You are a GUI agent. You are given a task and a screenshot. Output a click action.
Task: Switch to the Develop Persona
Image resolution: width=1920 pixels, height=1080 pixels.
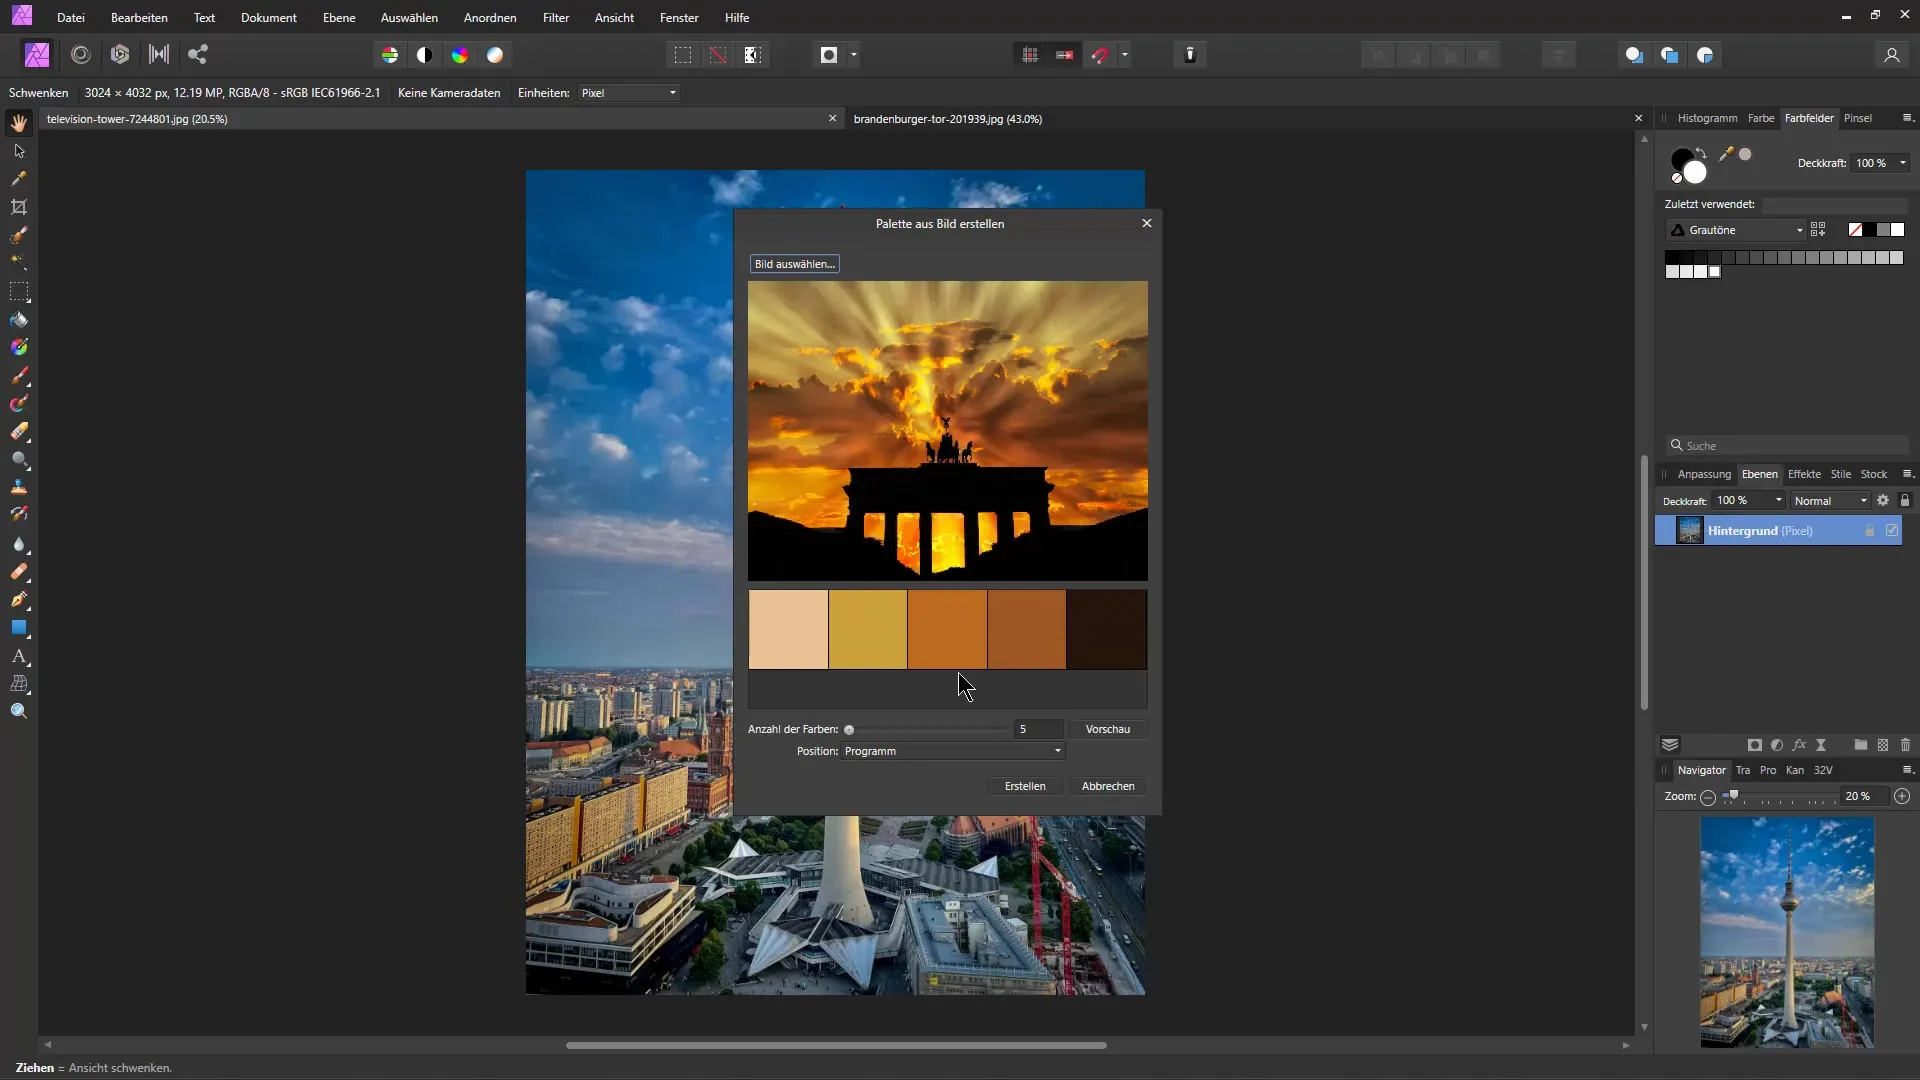coord(120,55)
